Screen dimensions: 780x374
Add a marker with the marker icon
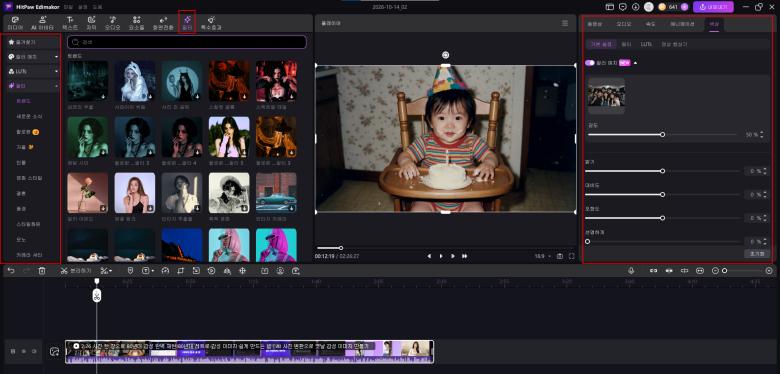pyautogui.click(x=130, y=271)
